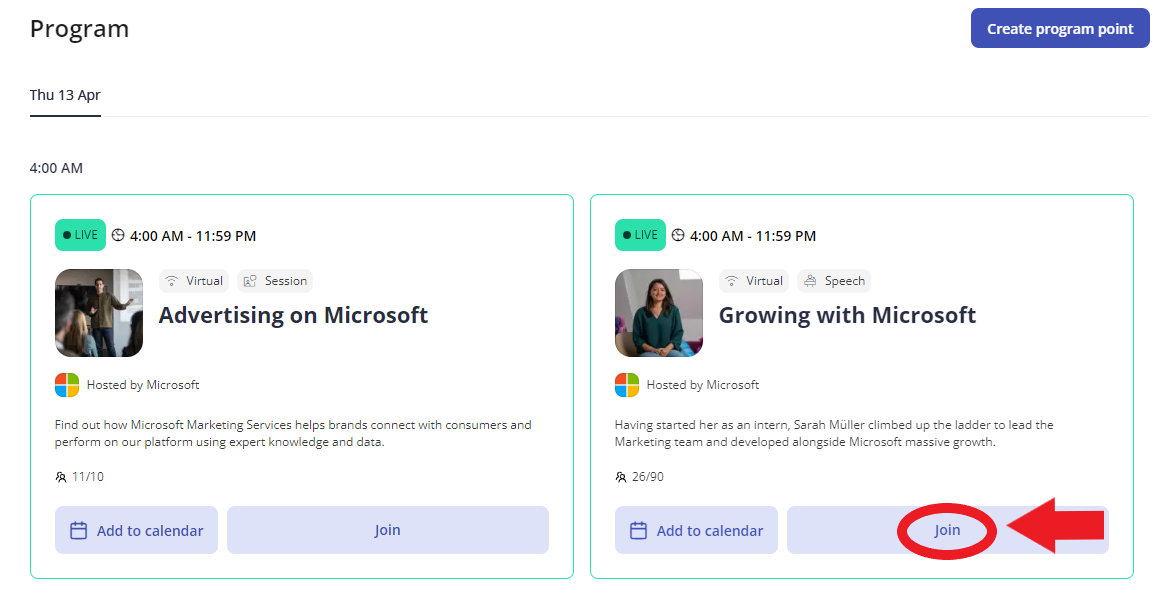Click the Speech type tag

pos(834,281)
